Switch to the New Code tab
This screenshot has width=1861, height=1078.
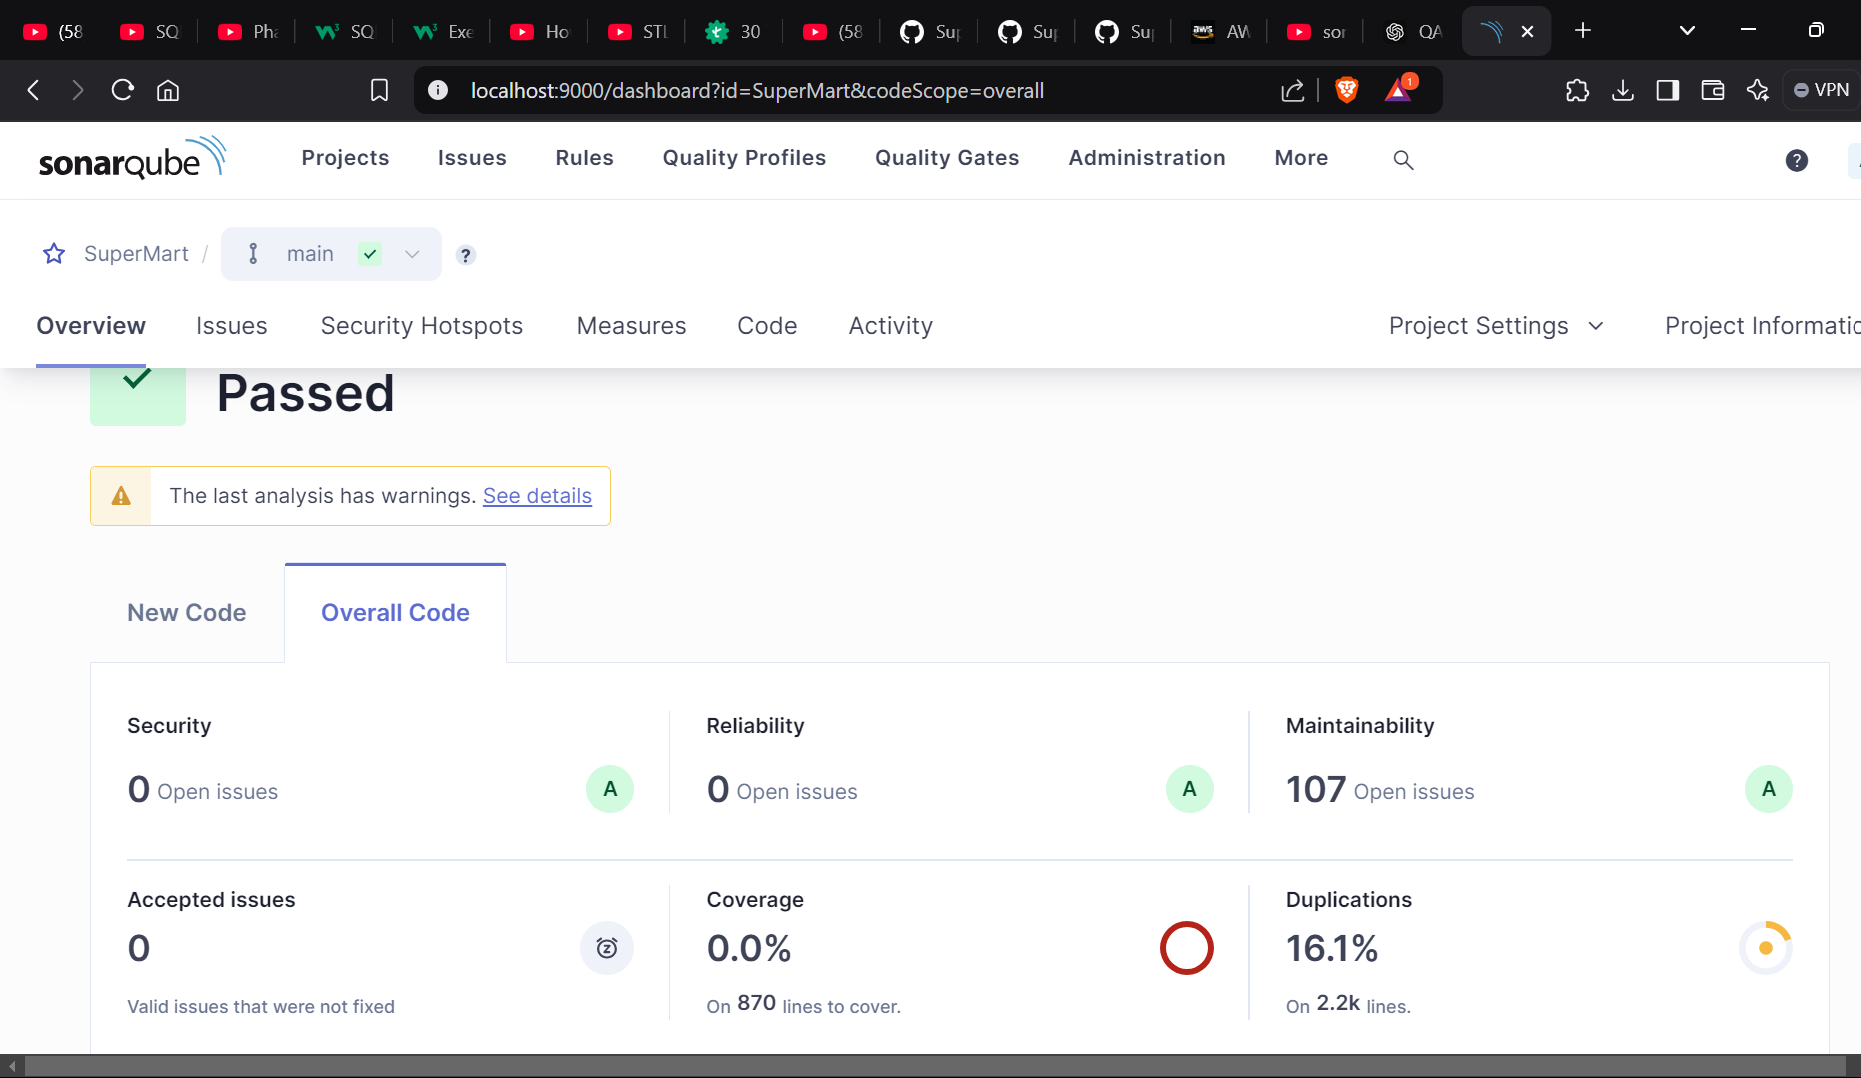tap(187, 613)
